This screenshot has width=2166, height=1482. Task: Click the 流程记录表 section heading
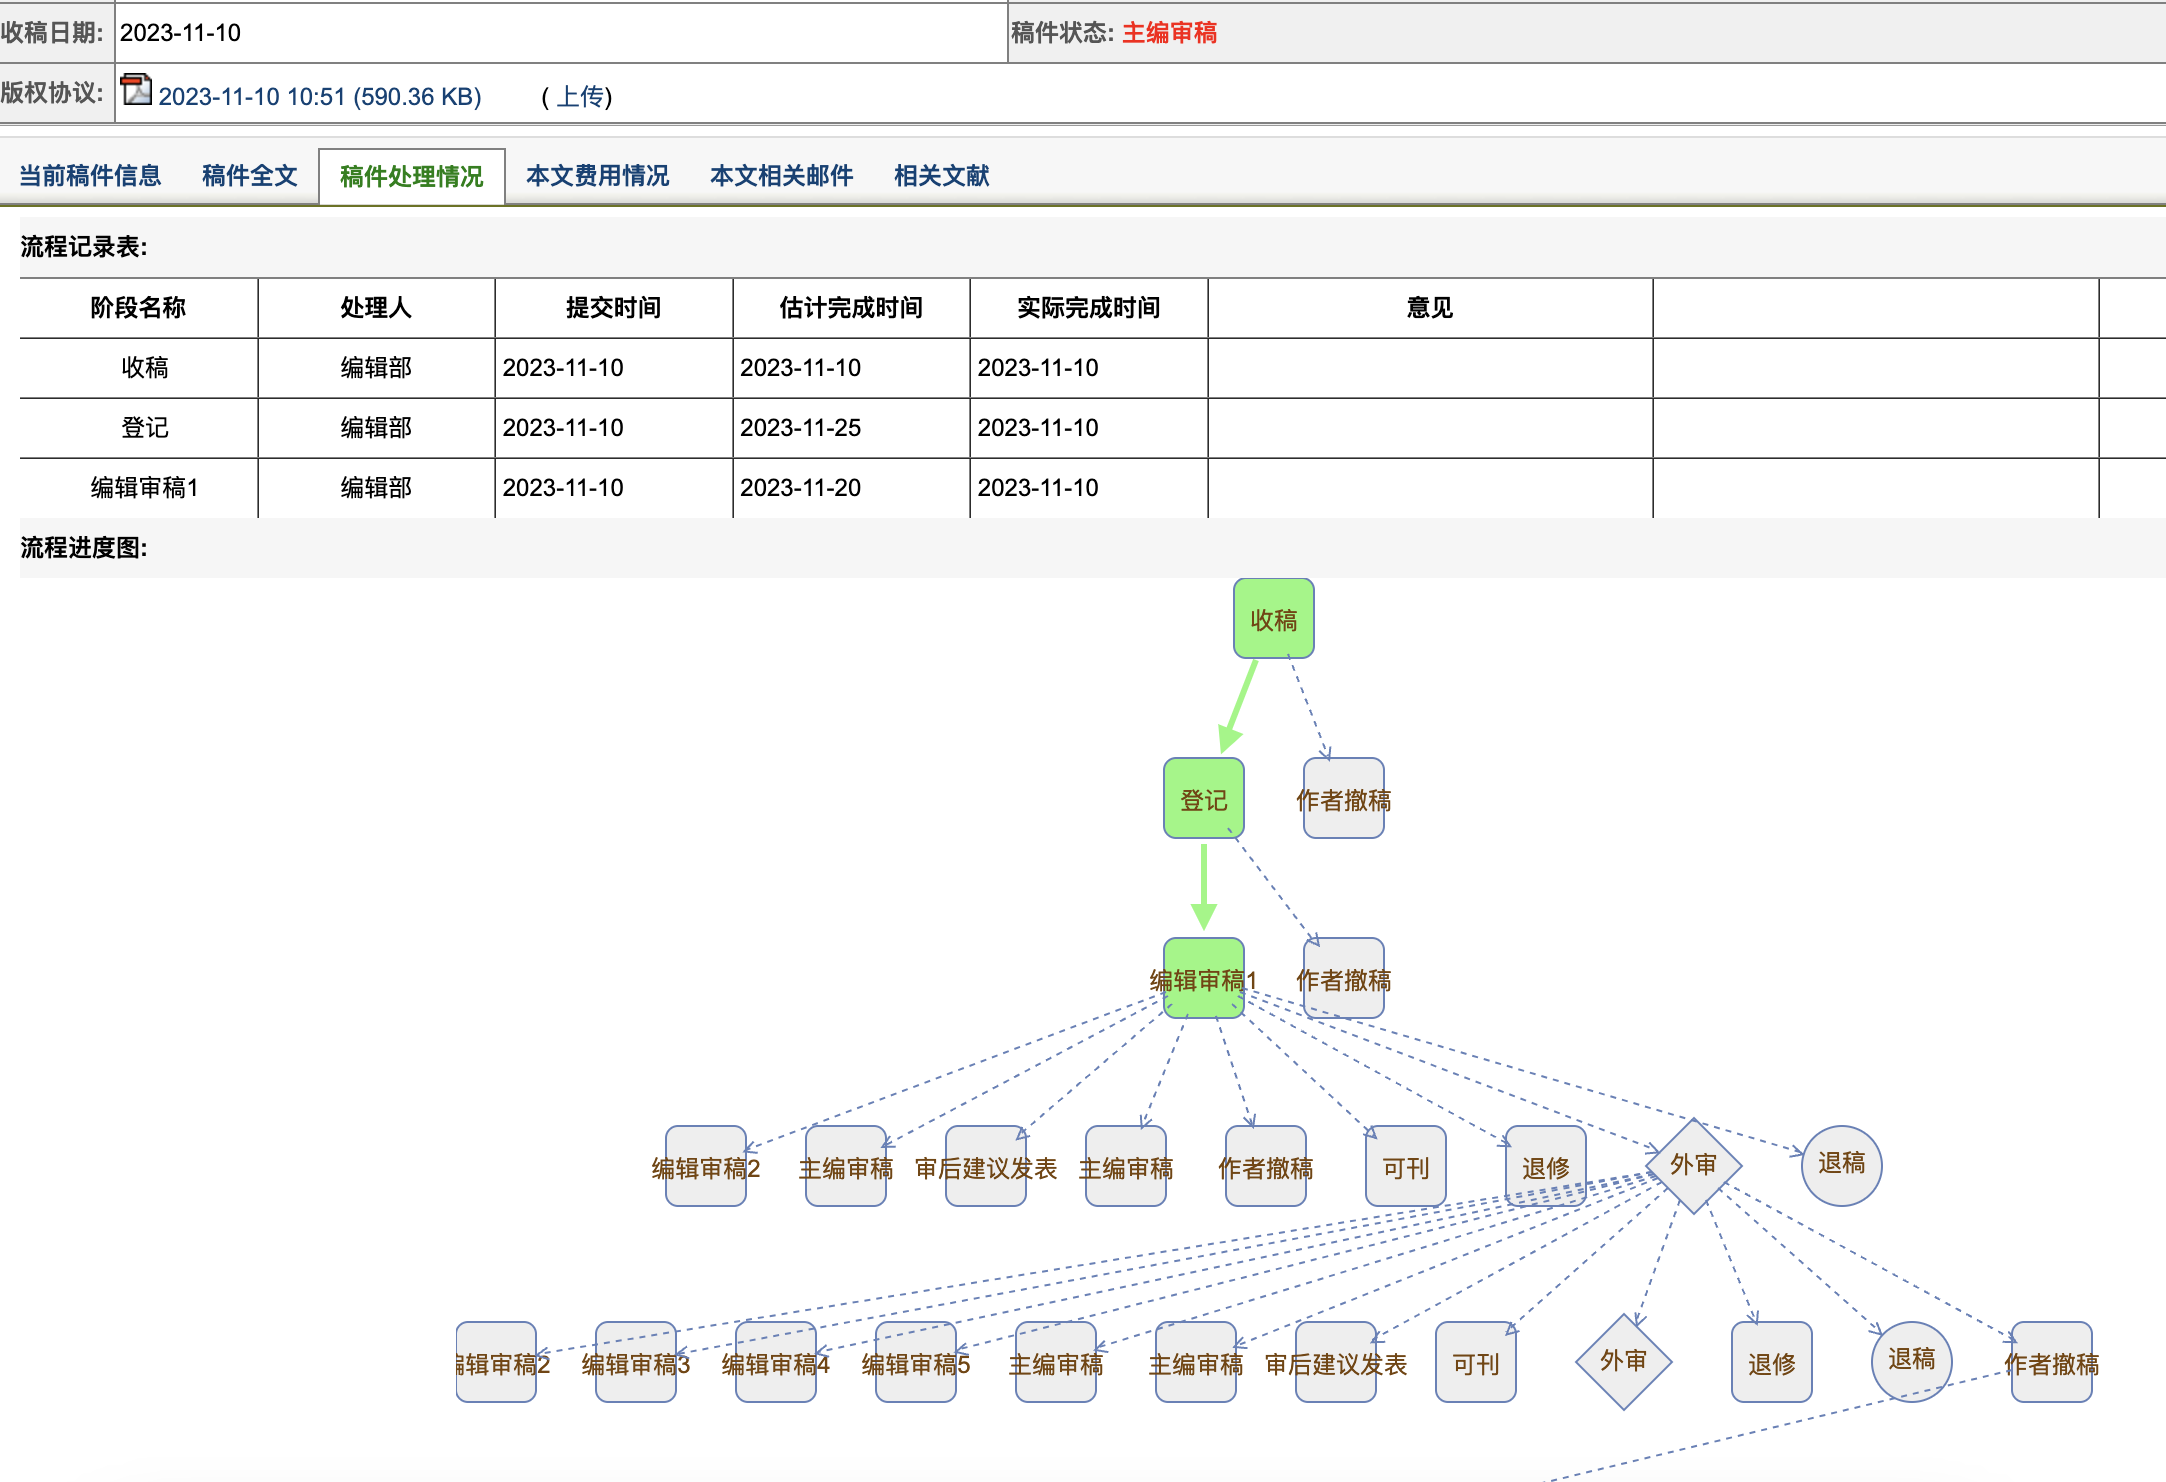click(x=84, y=247)
